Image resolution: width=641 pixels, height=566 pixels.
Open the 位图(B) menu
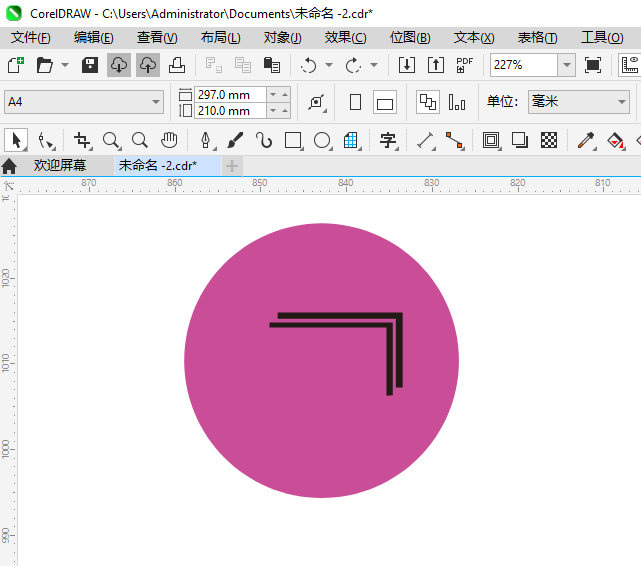(410, 38)
